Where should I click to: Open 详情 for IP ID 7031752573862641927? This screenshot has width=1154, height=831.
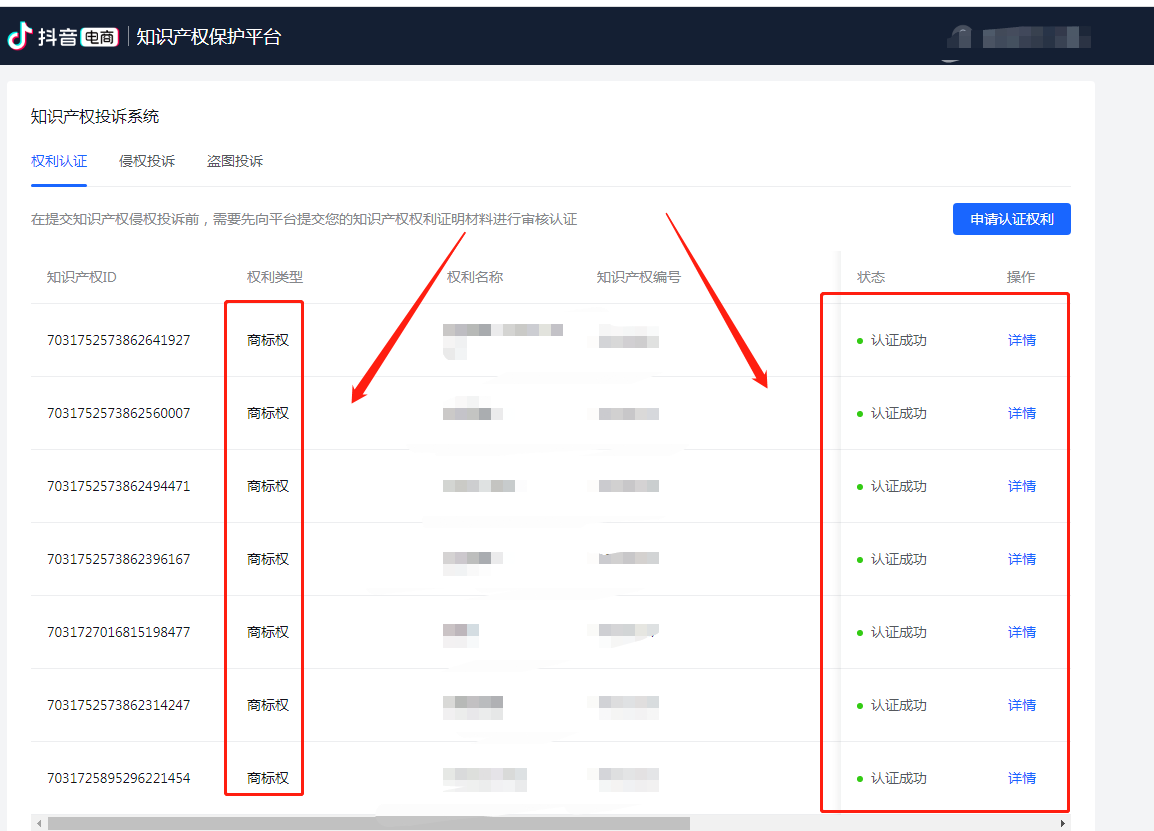[x=1021, y=340]
